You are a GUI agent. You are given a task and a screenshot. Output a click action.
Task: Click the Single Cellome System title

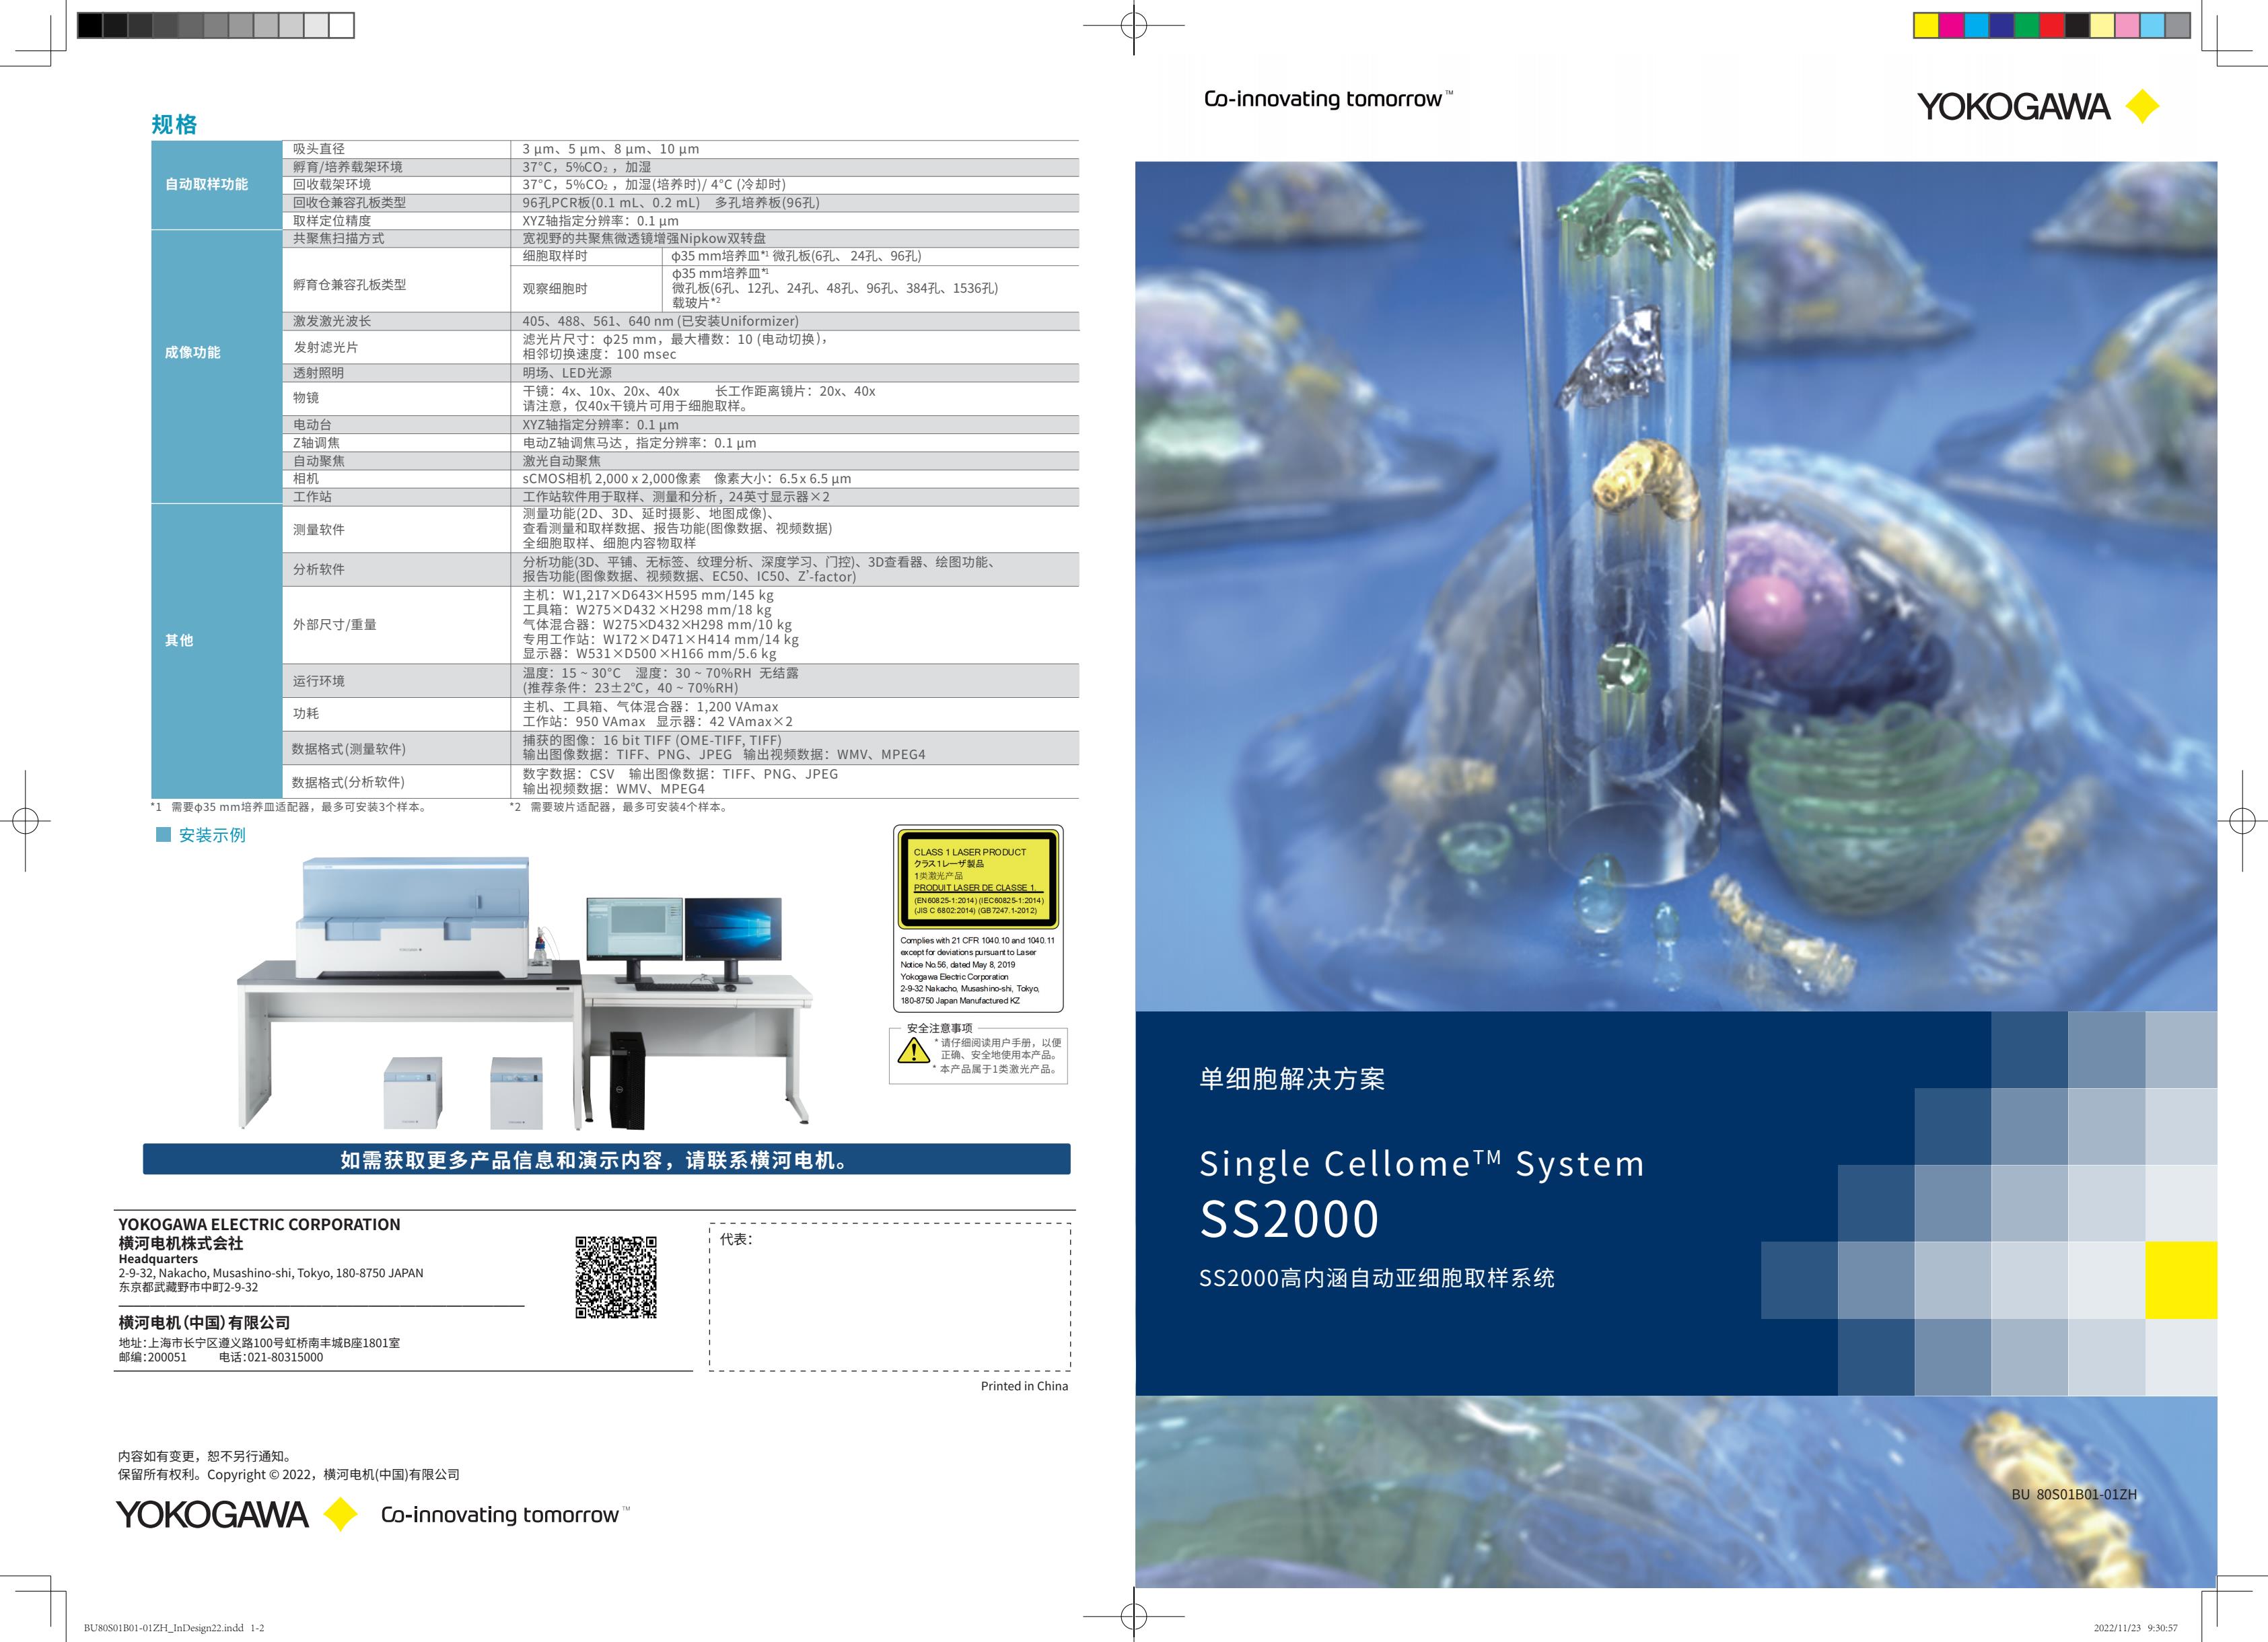(x=1422, y=1164)
